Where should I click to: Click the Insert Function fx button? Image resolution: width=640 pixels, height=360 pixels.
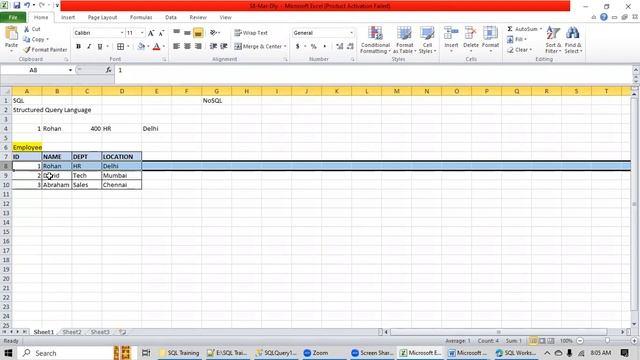click(108, 70)
